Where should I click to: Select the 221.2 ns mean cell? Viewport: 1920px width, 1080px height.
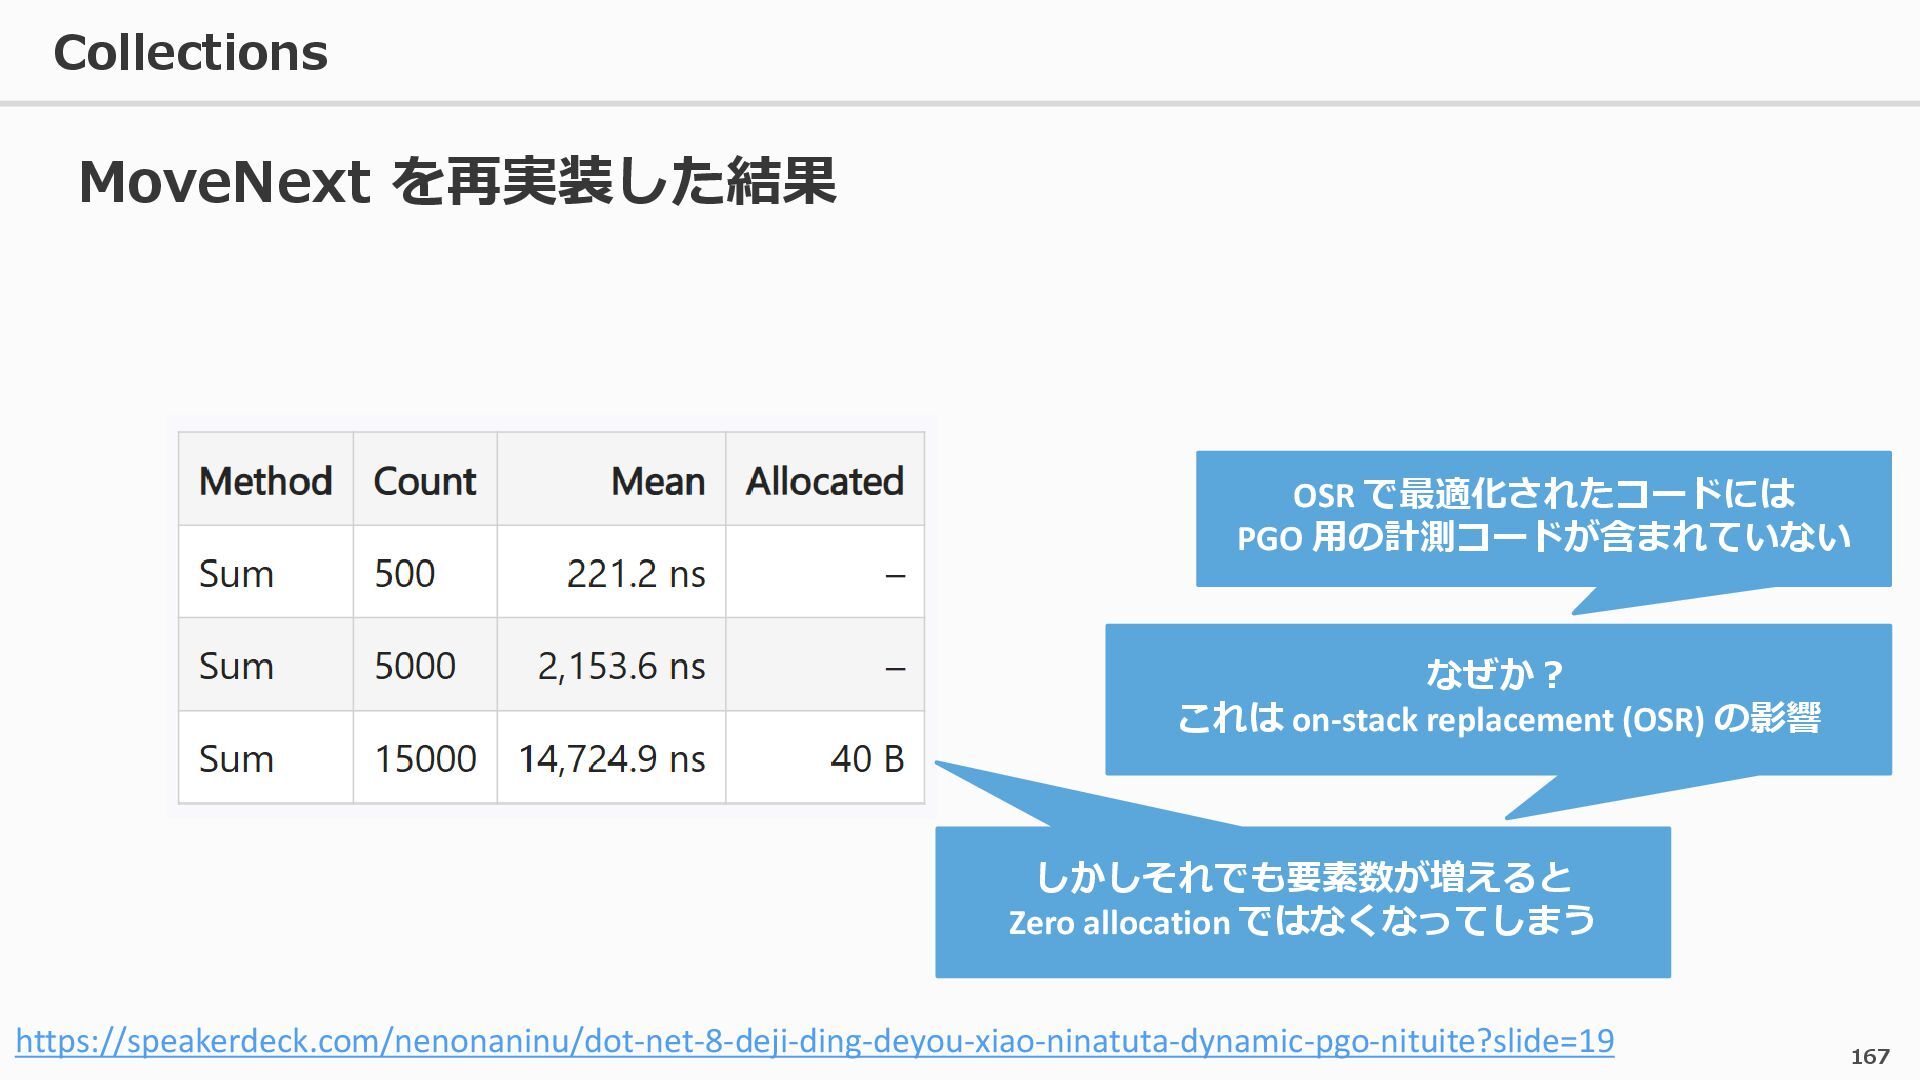(635, 574)
